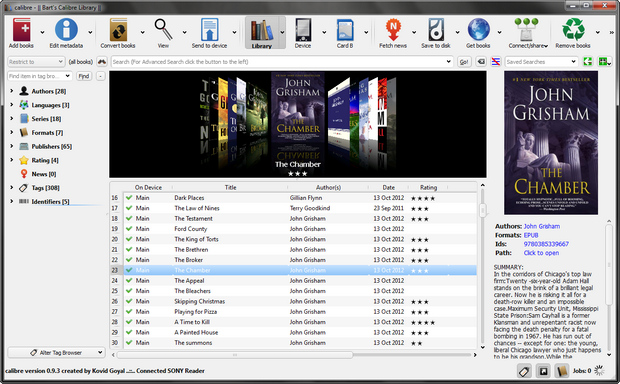The width and height of the screenshot is (620, 384).
Task: Click Save to disk icon
Action: [436, 30]
